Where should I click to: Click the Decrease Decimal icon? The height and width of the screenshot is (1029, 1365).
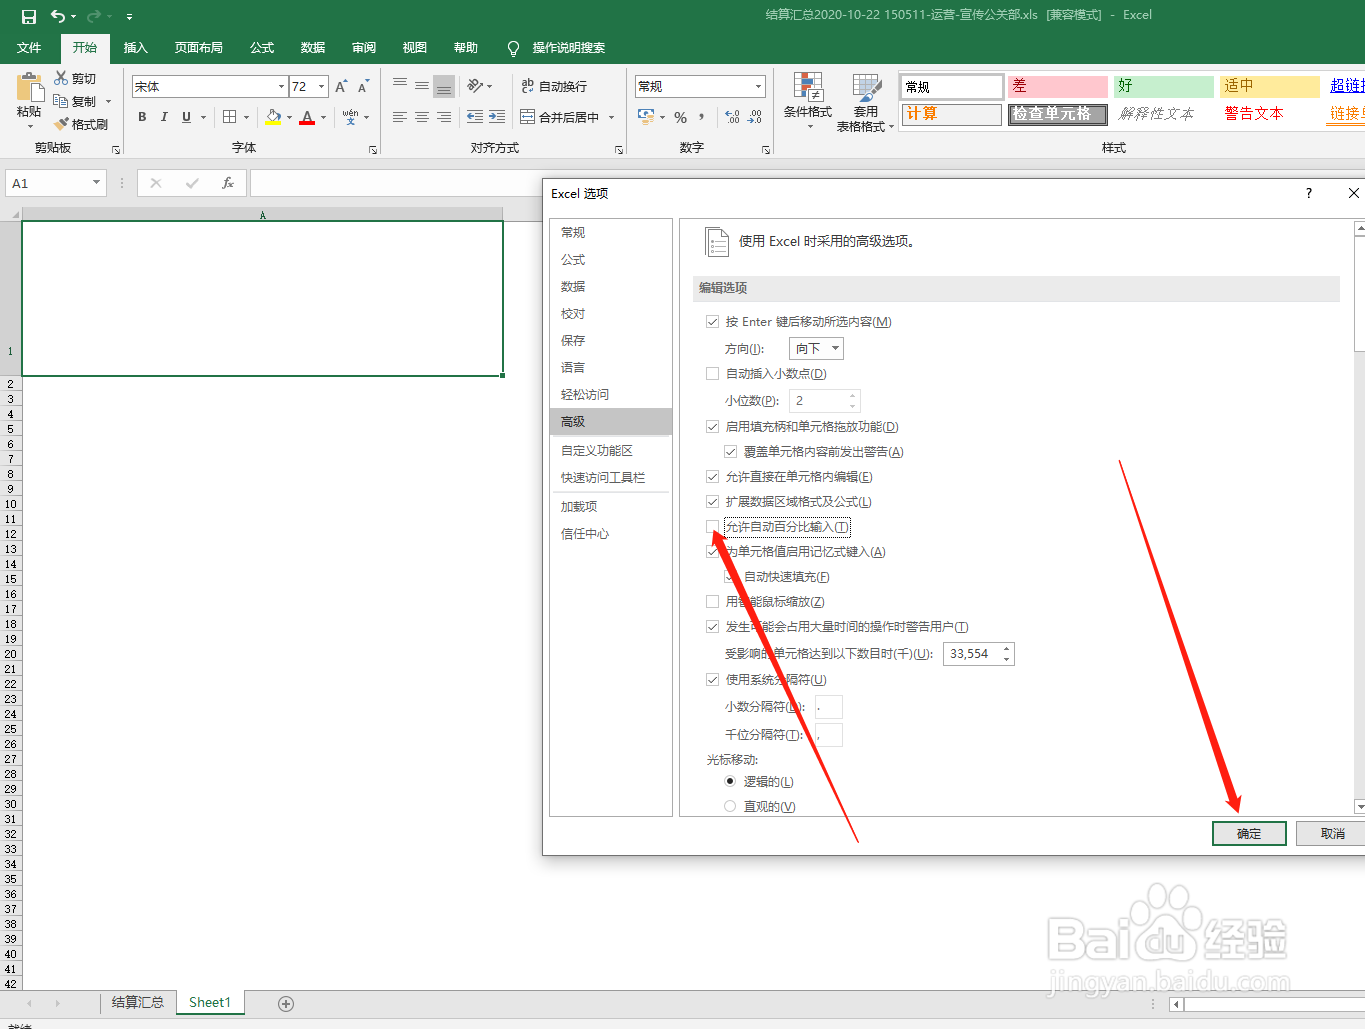755,117
